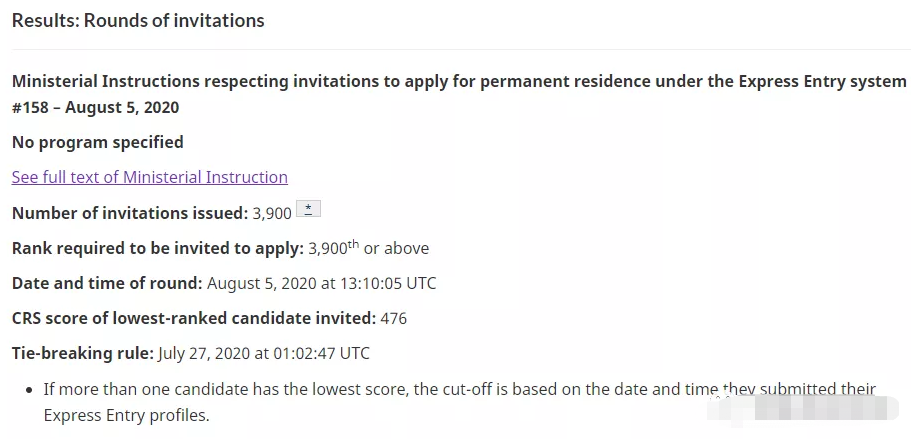Viewport: 911px width, 439px height.
Task: Click the "Express Entry profiles." ending text
Action: point(126,415)
